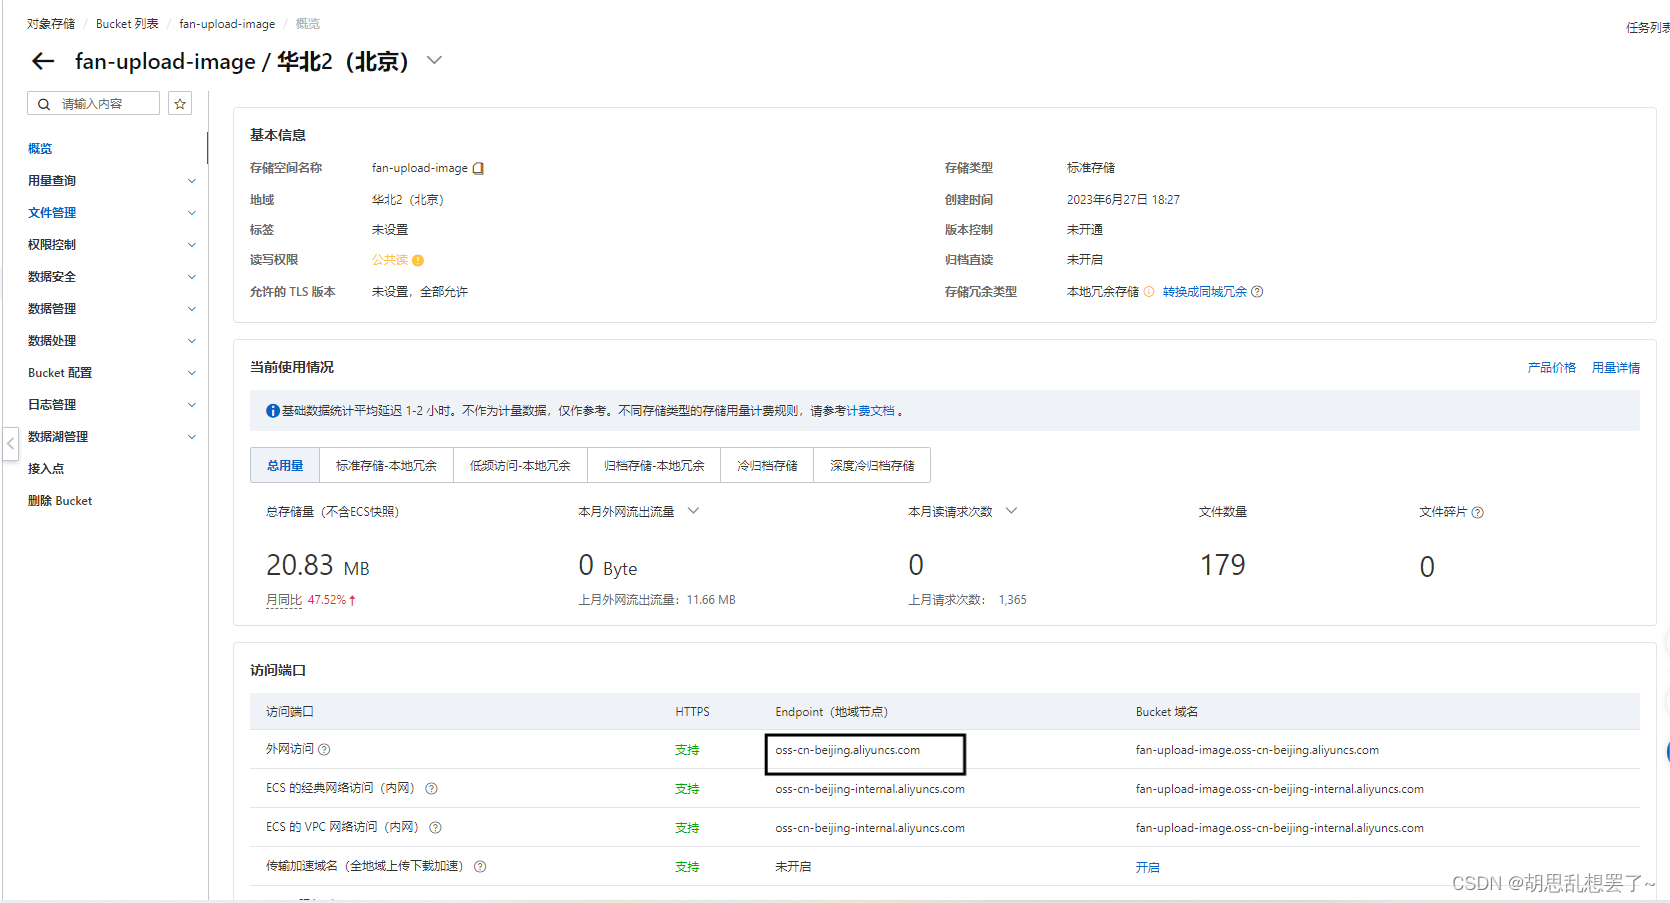Screen dimensions: 1670x903
Task: Click help icon beside 传输加速域名
Action: coord(480,866)
